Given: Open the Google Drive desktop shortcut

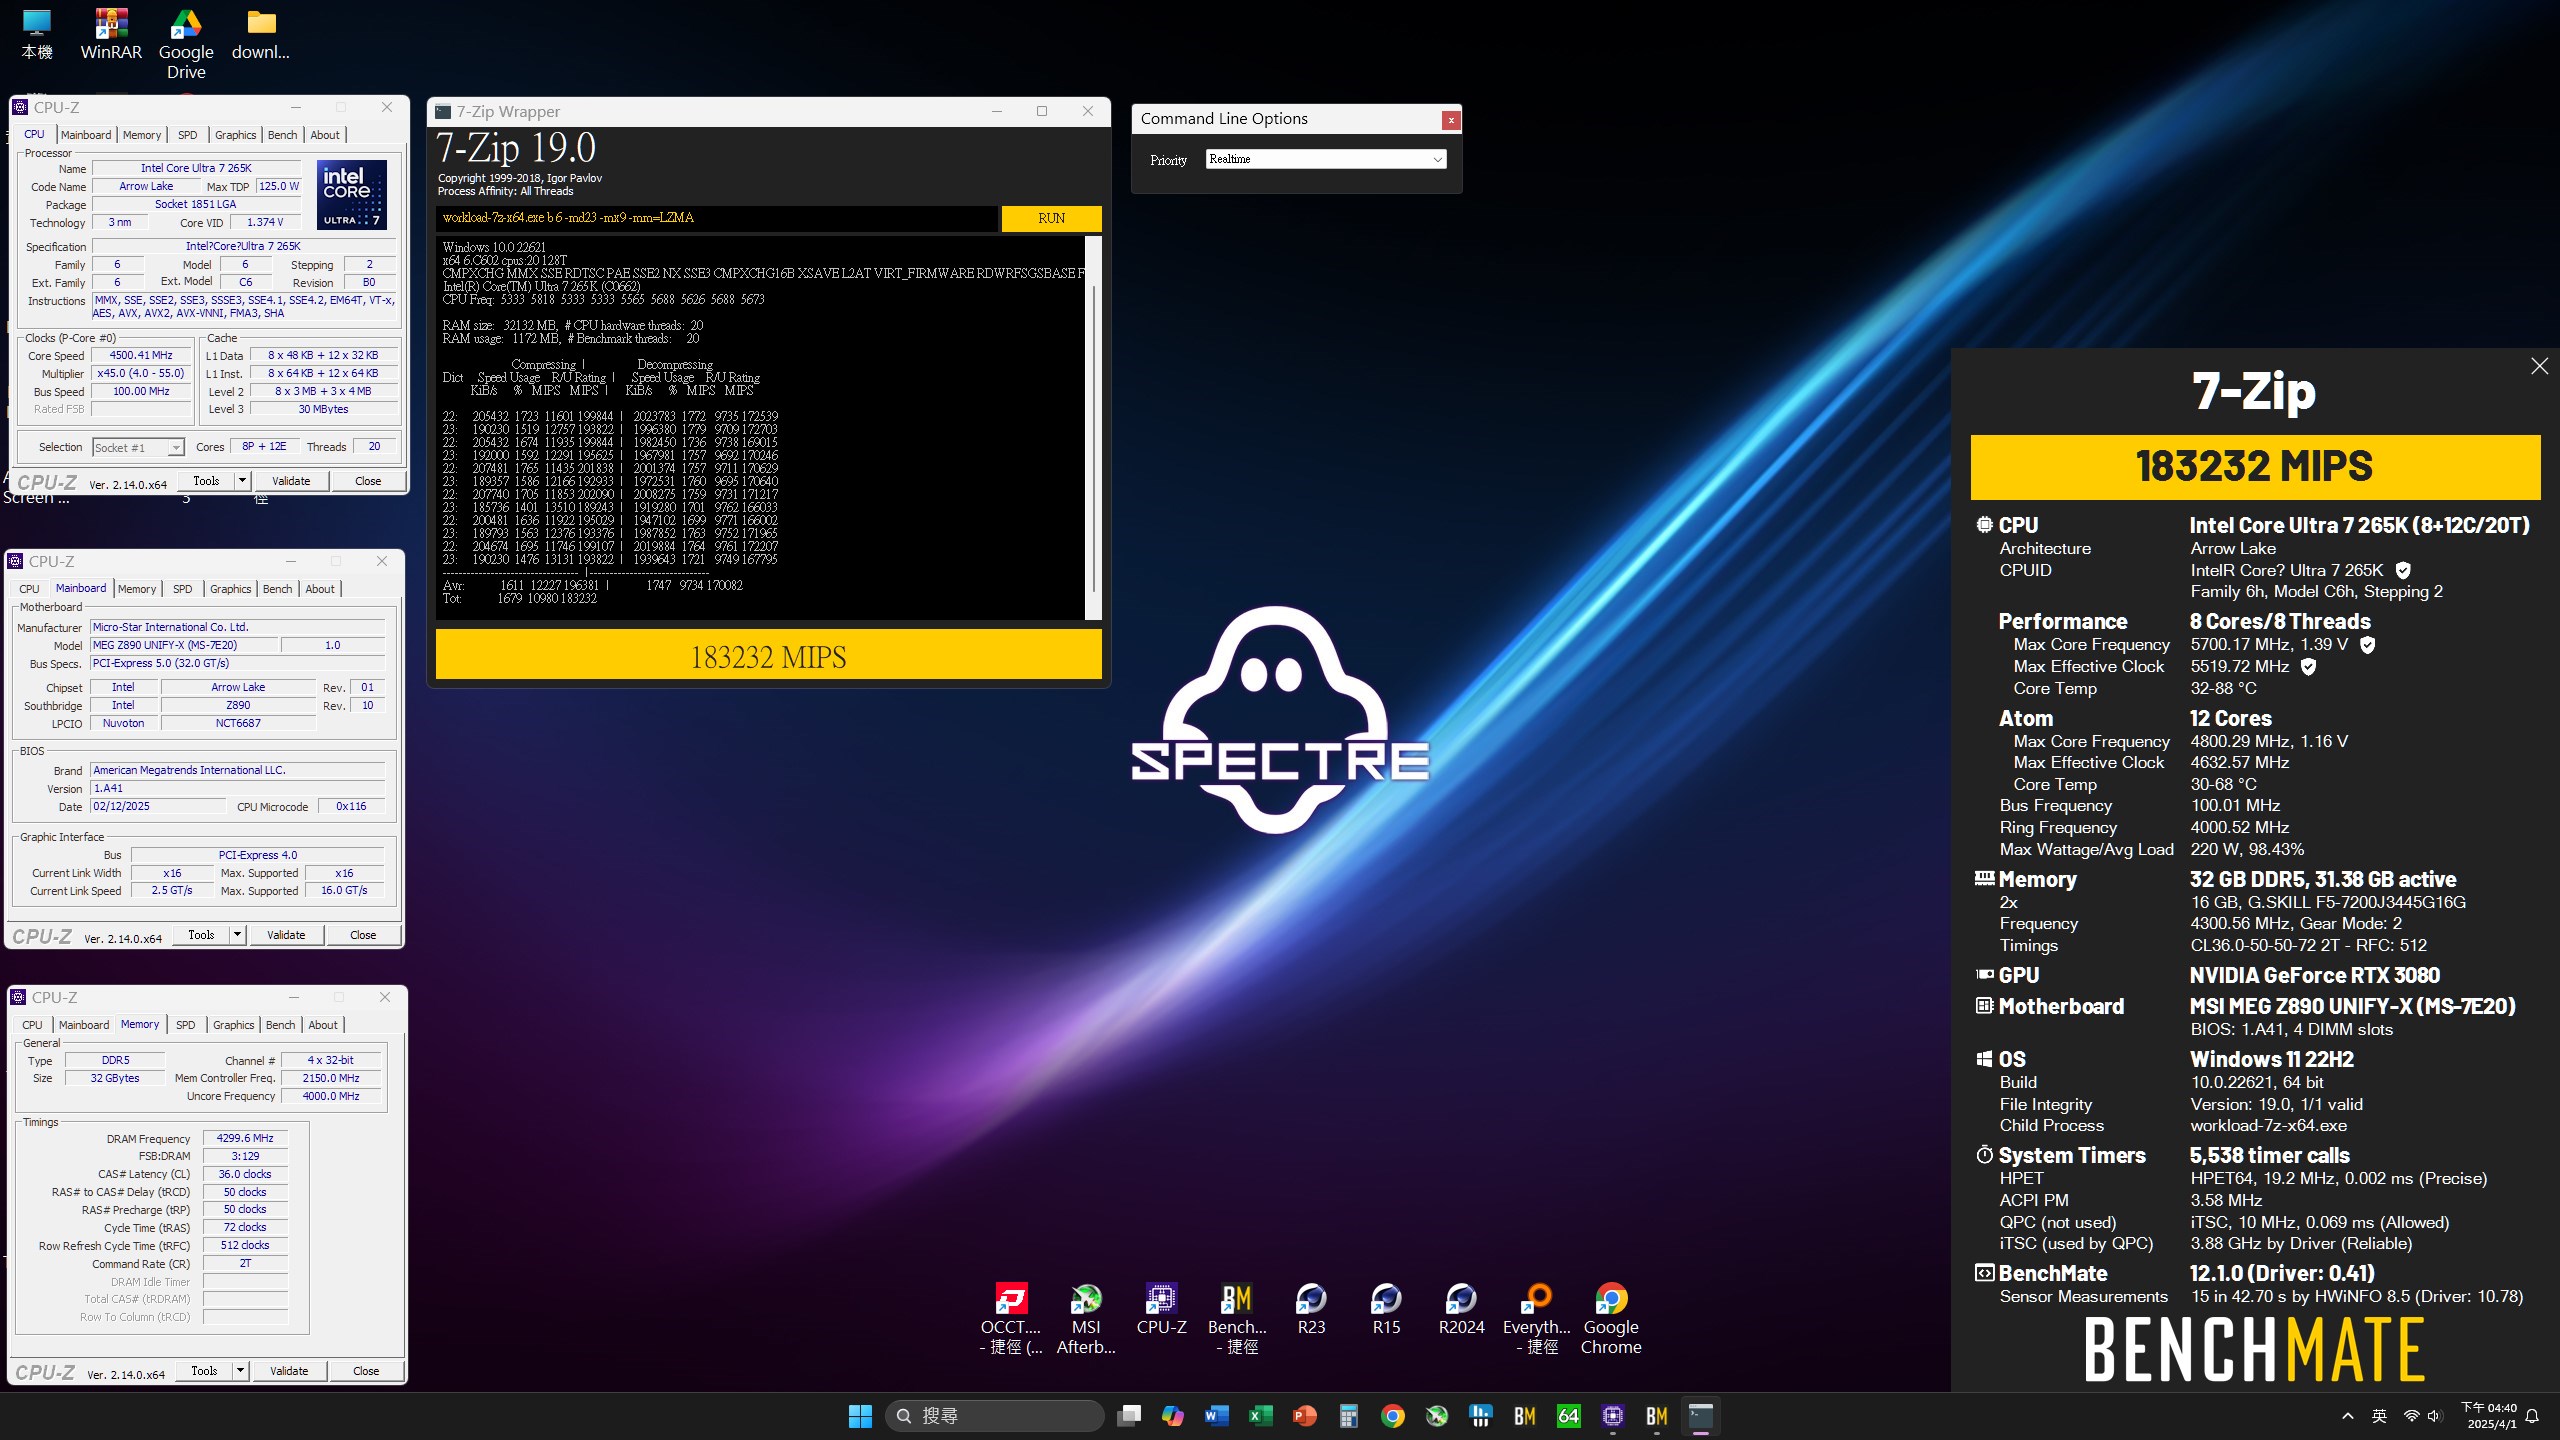Looking at the screenshot, I should pyautogui.click(x=186, y=45).
